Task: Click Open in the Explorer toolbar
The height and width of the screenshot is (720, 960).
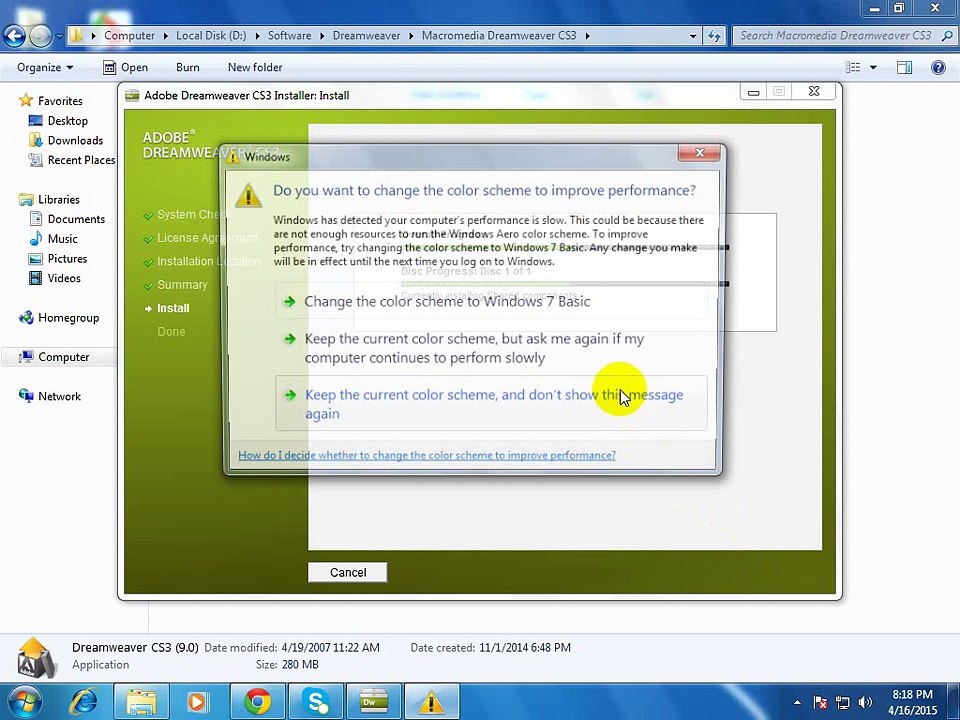Action: (126, 67)
